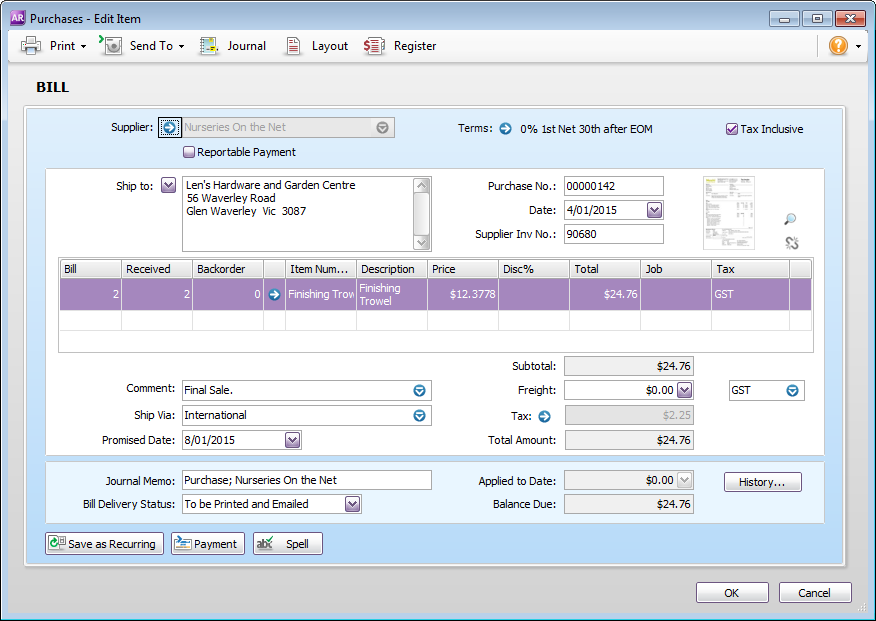Click the Terms arrow icon
This screenshot has width=876, height=621.
tap(505, 129)
